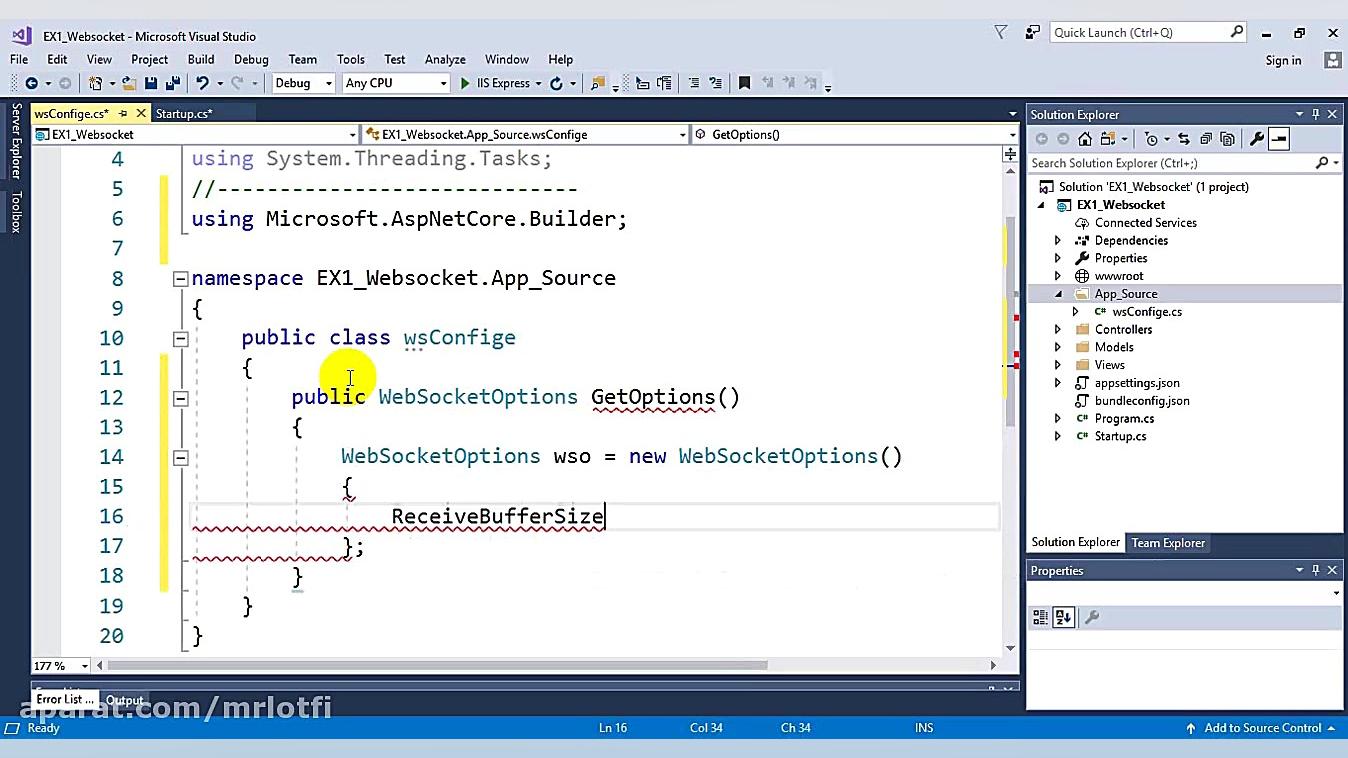Open the Error List tab
The width and height of the screenshot is (1348, 758).
[65, 700]
